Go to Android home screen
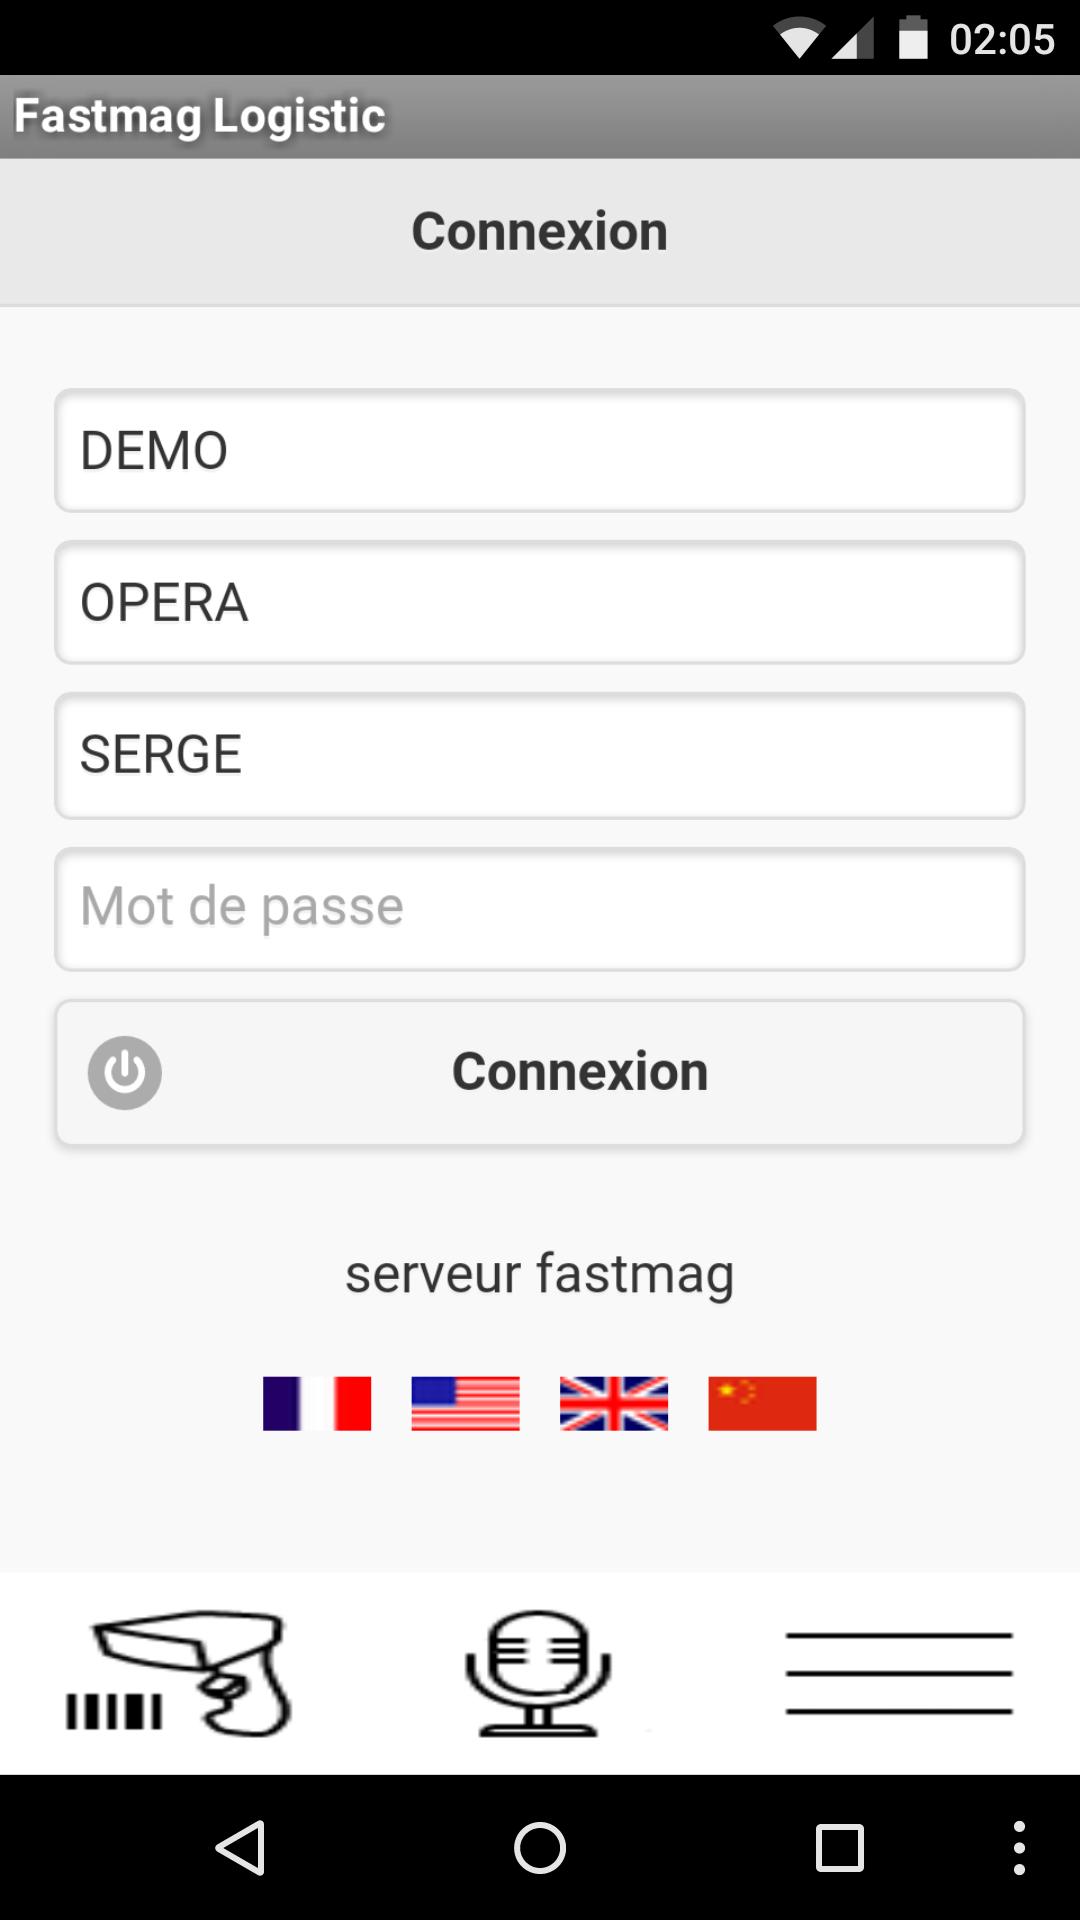1080x1920 pixels. pyautogui.click(x=540, y=1847)
